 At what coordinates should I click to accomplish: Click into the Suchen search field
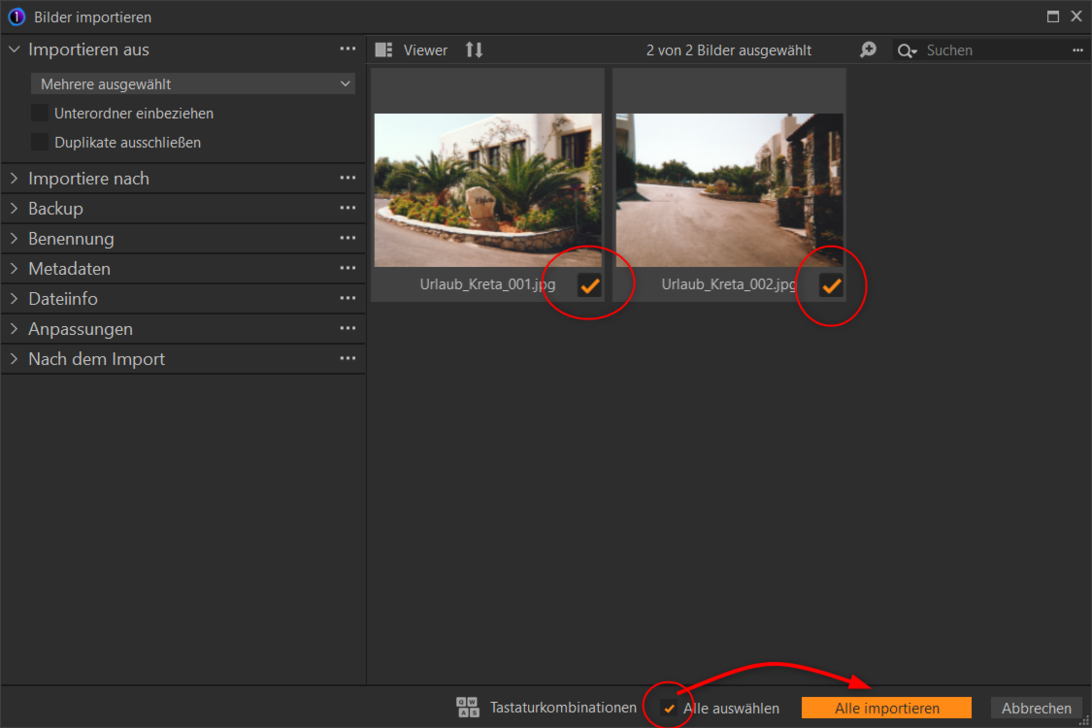point(990,50)
